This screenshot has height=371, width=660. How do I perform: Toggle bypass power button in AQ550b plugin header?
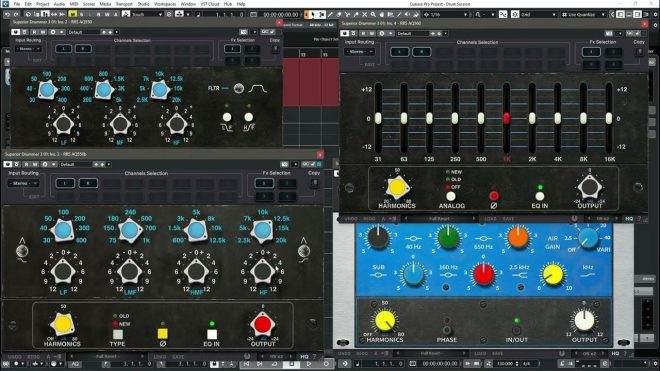[x=8, y=164]
